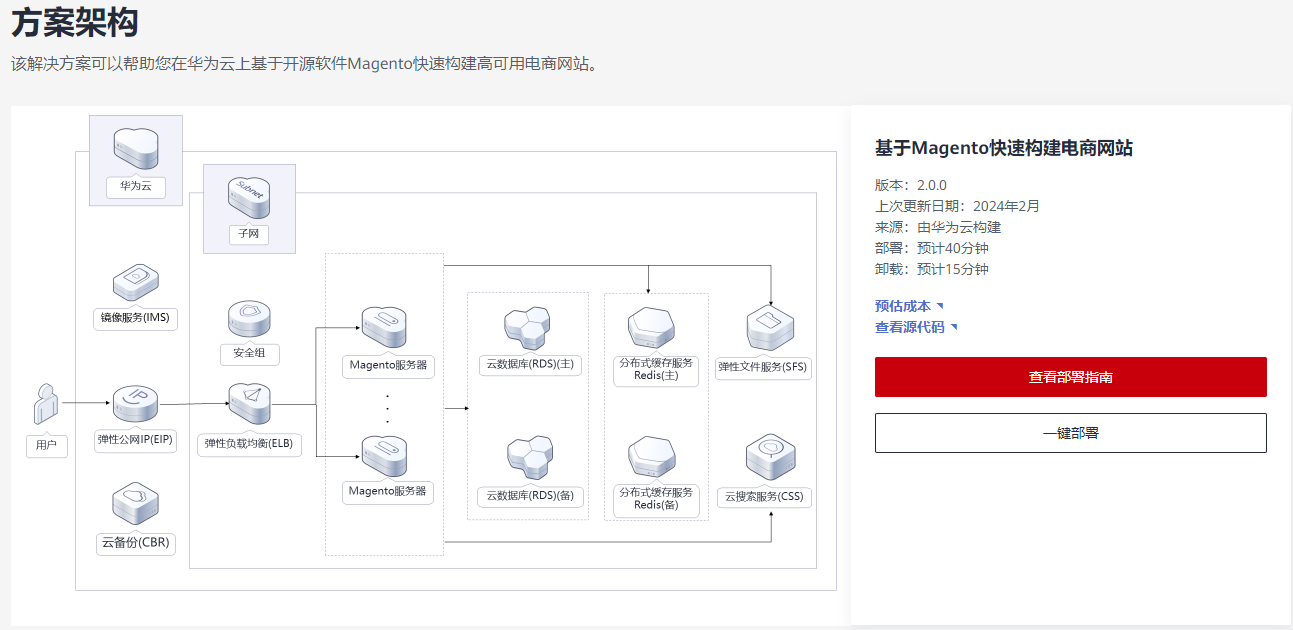Click the 云备份(CBR) shield icon
Screen dimensions: 1293x630
coord(136,502)
